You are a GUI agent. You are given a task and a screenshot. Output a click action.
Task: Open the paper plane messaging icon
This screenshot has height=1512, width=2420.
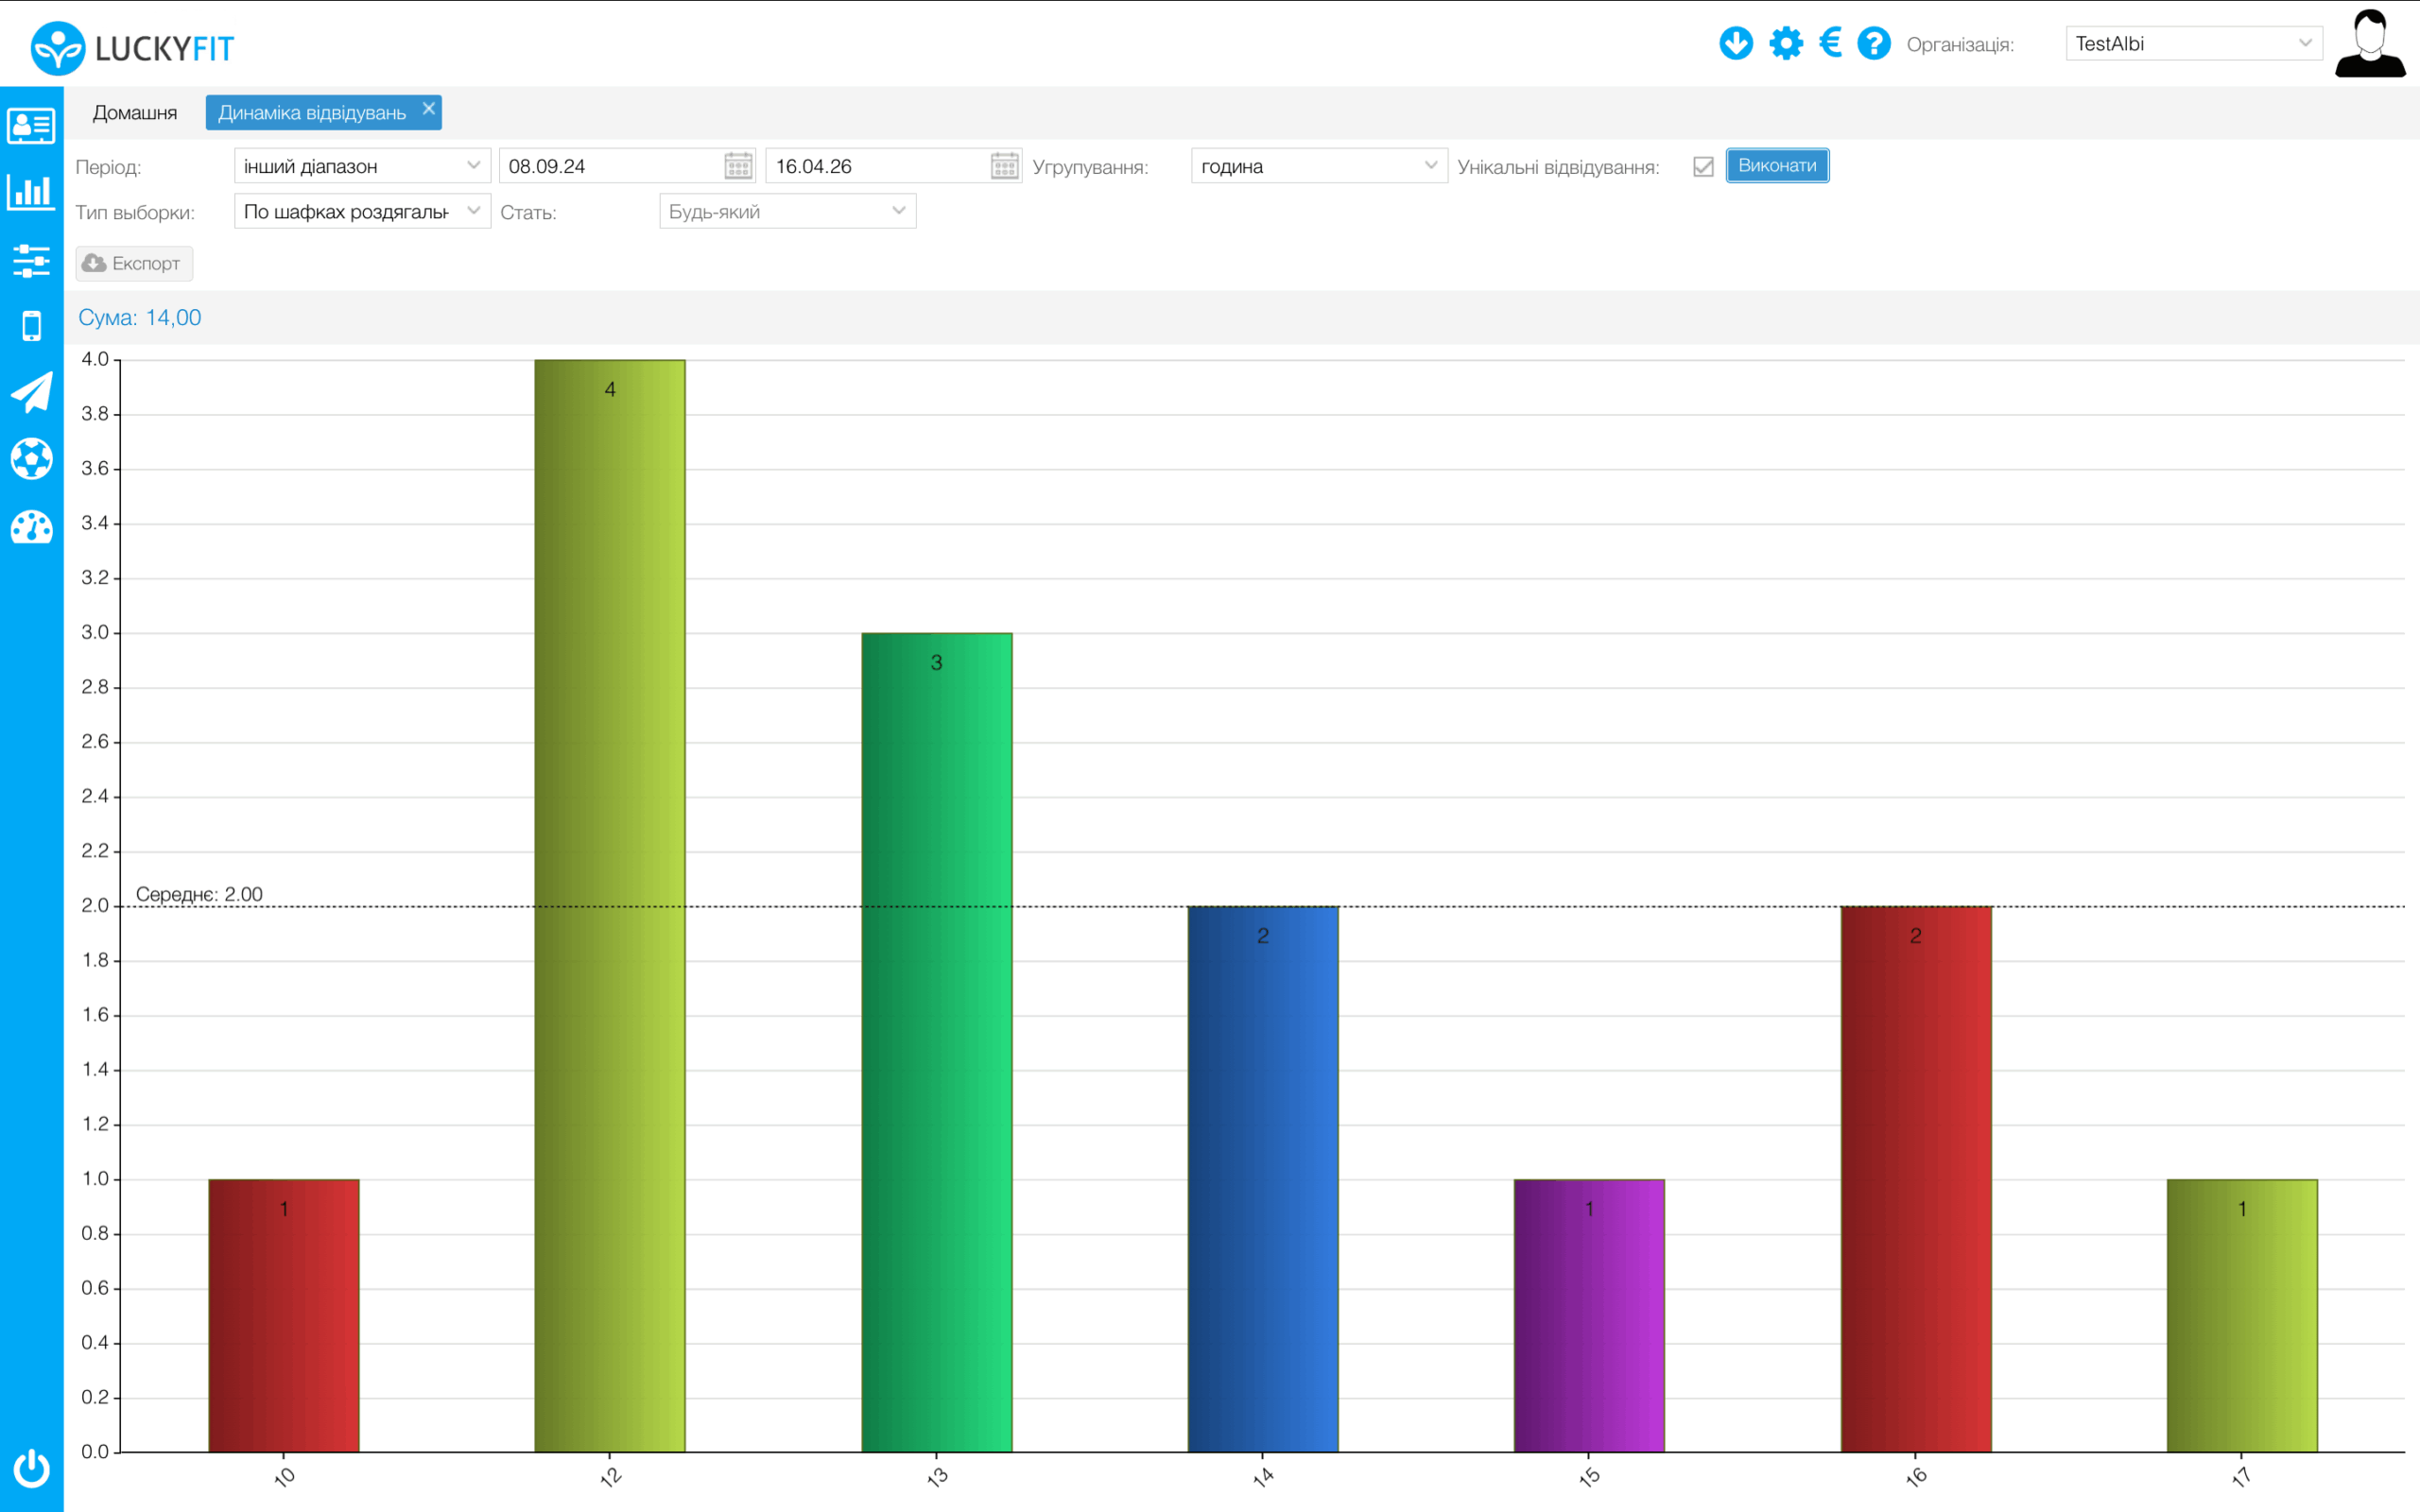[x=31, y=392]
